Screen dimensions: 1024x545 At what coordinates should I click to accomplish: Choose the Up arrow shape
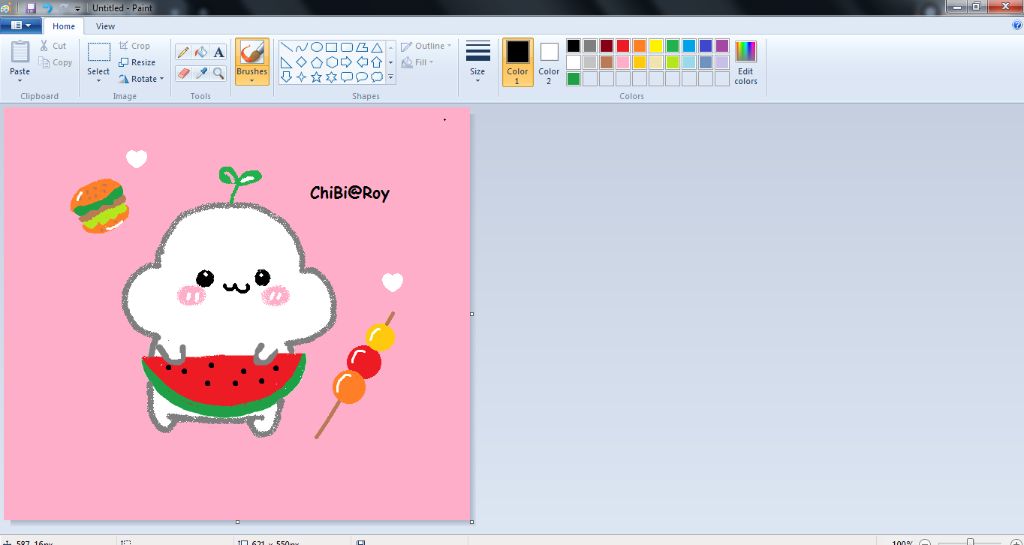coord(377,63)
